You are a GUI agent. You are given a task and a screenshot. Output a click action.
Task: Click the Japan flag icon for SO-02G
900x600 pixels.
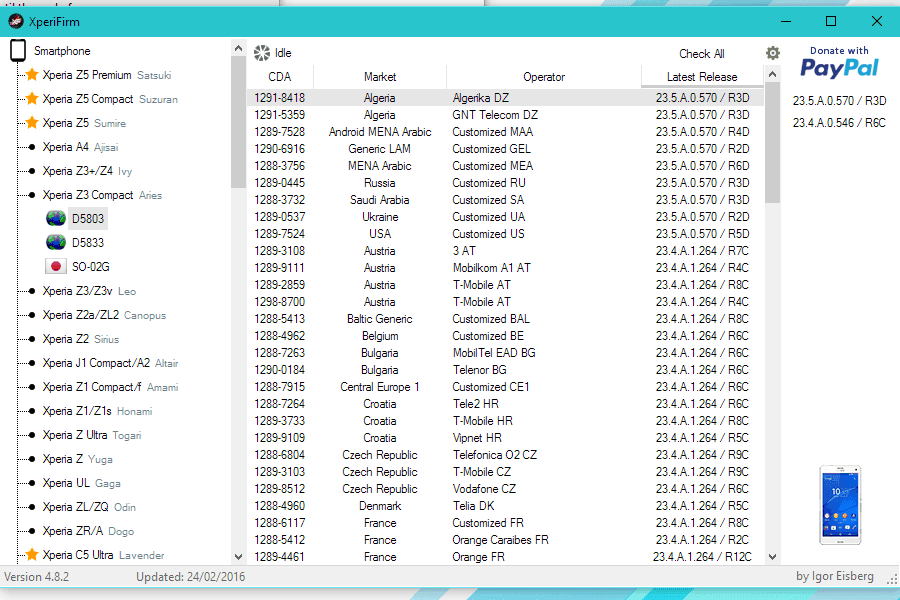point(56,267)
